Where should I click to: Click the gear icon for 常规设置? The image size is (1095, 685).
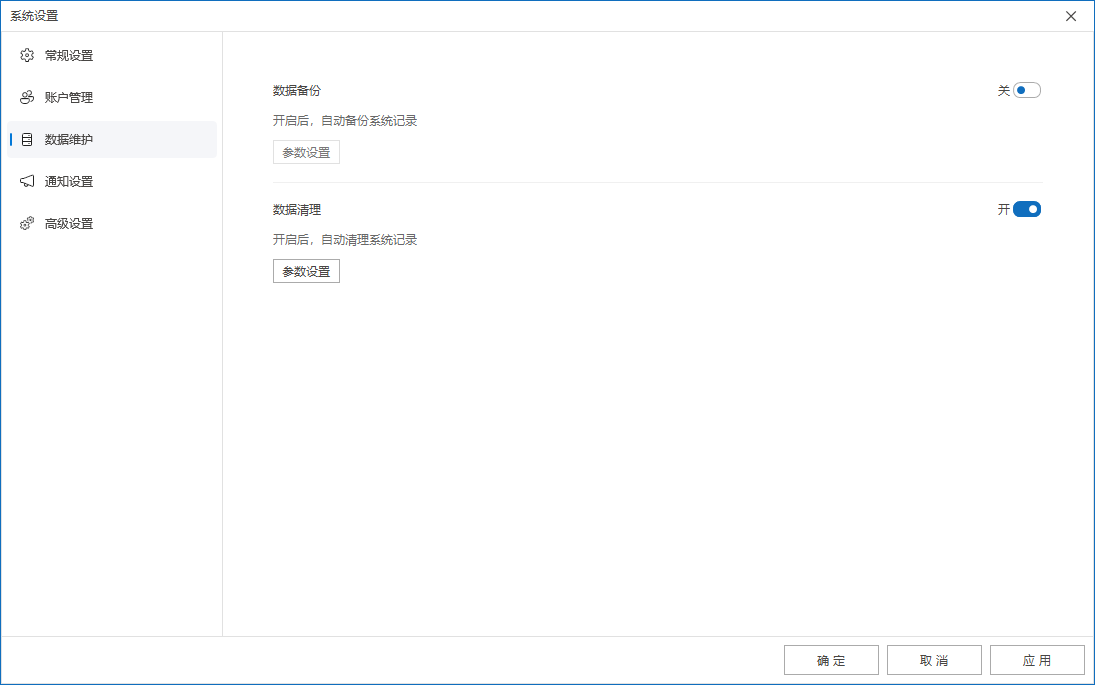[x=27, y=56]
